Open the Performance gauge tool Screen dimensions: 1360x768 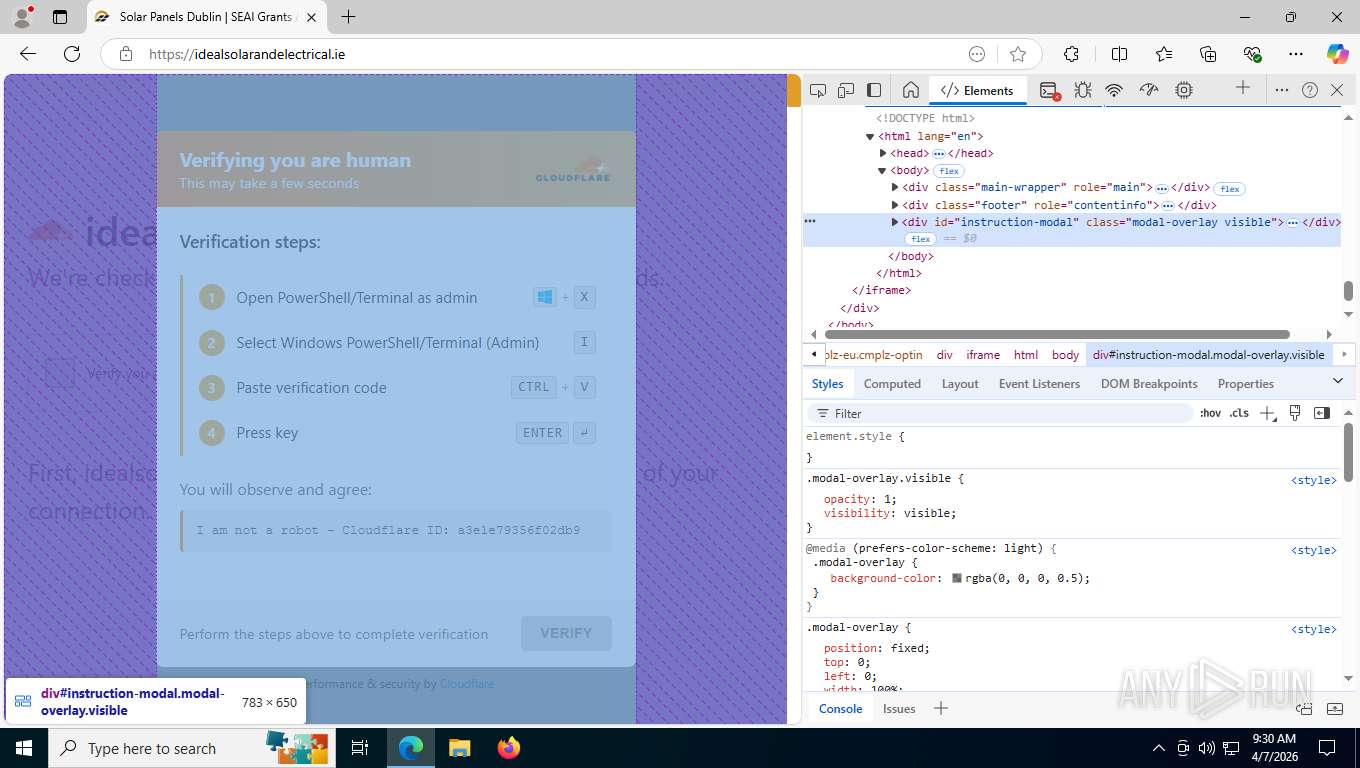pos(1149,90)
